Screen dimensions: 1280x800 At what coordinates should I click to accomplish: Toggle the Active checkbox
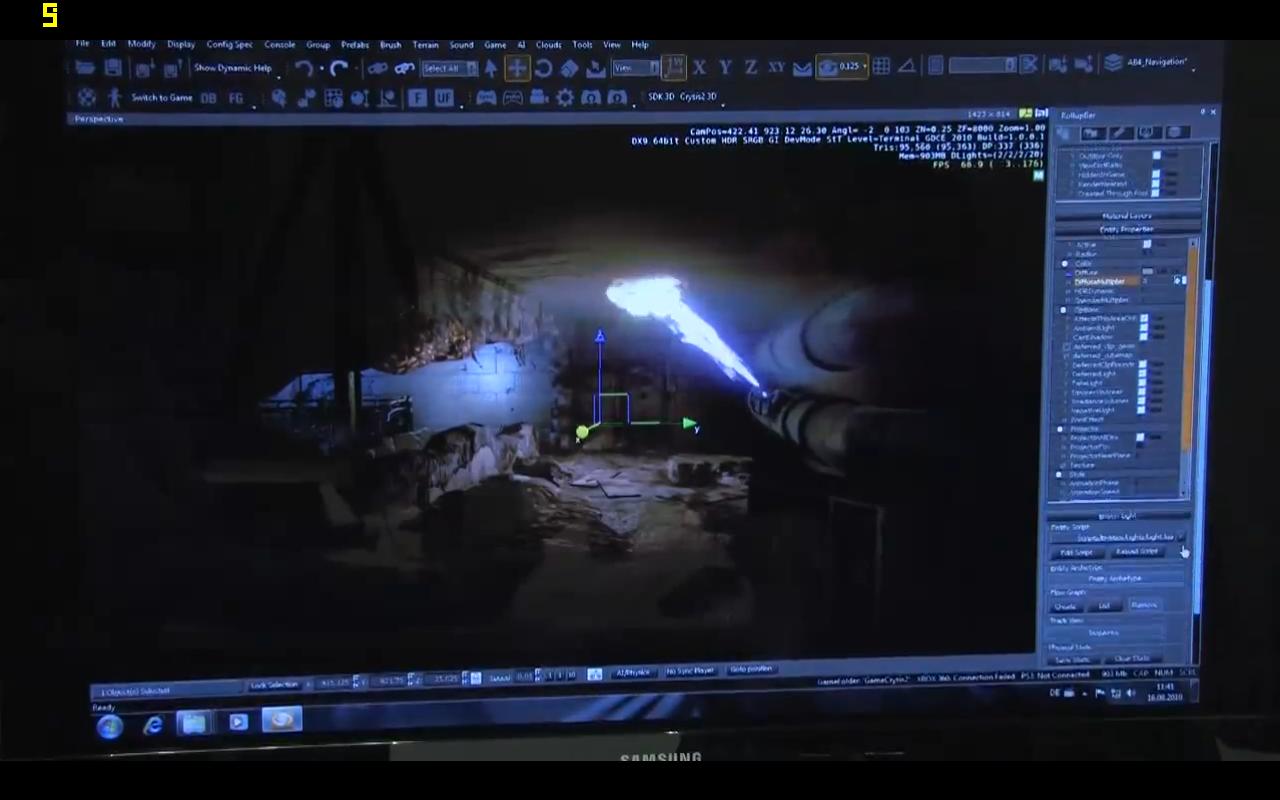[1147, 244]
